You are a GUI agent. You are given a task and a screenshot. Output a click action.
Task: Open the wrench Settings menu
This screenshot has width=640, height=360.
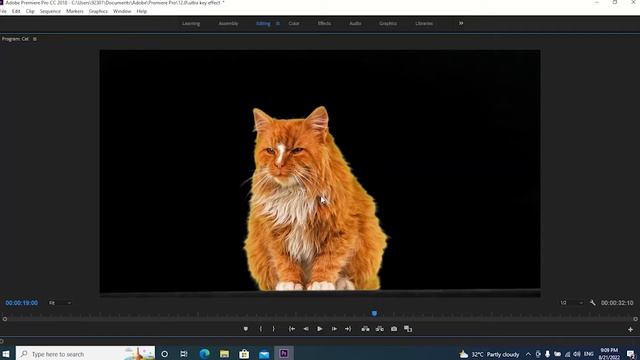pos(592,303)
